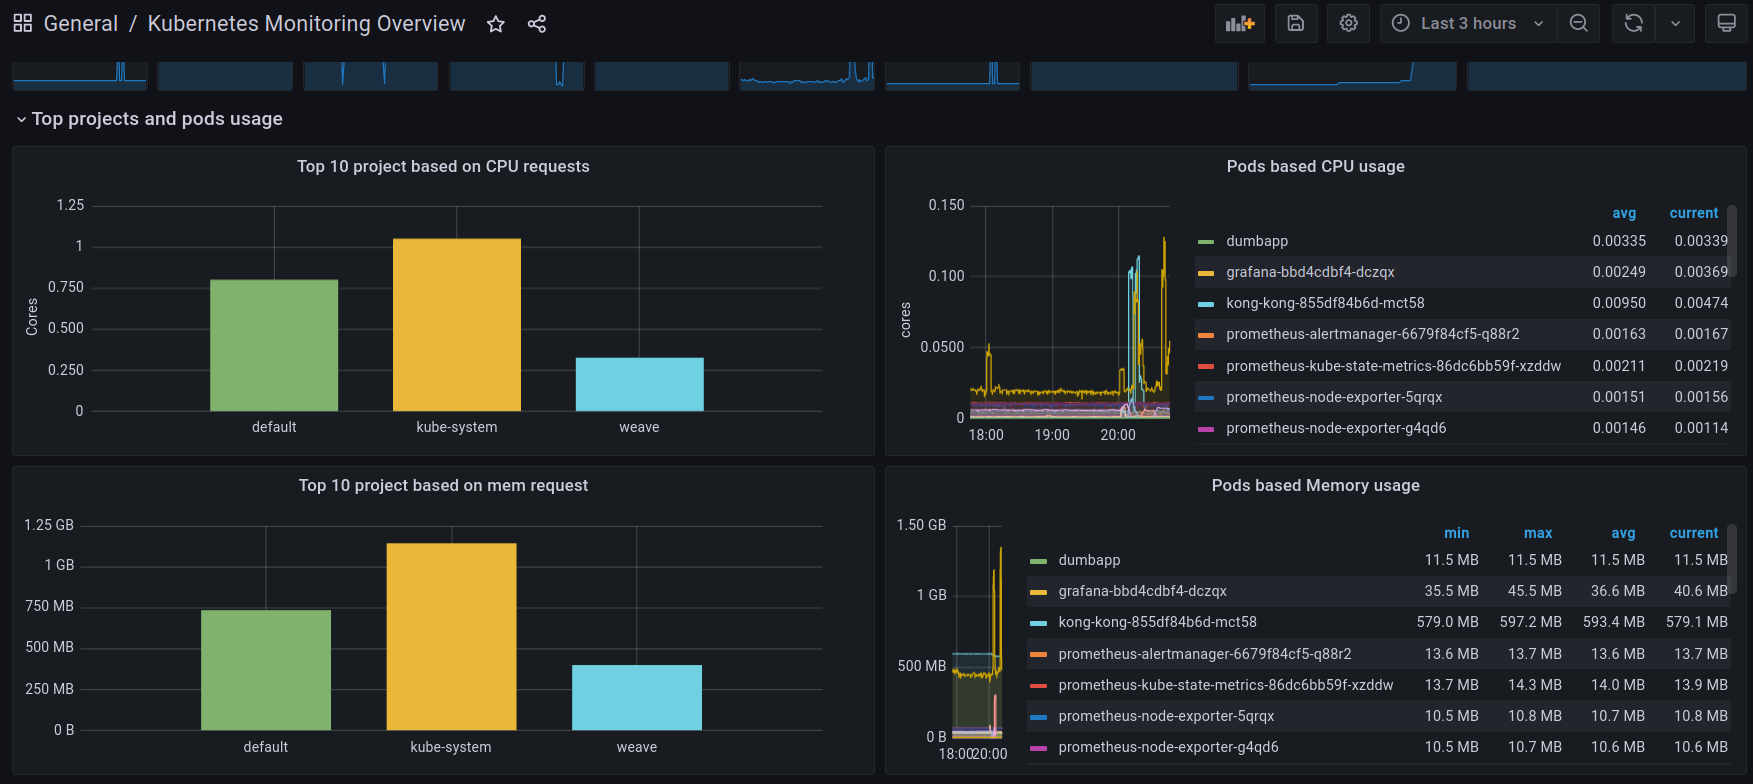Sort Memory legend by max column
Screen dimensions: 1753x784
click(1538, 533)
